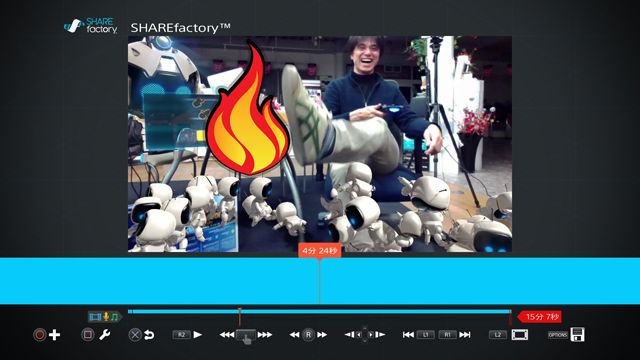Viewport: 640px width, 360px height.
Task: Open full-screen preview frame icon
Action: pos(520,335)
